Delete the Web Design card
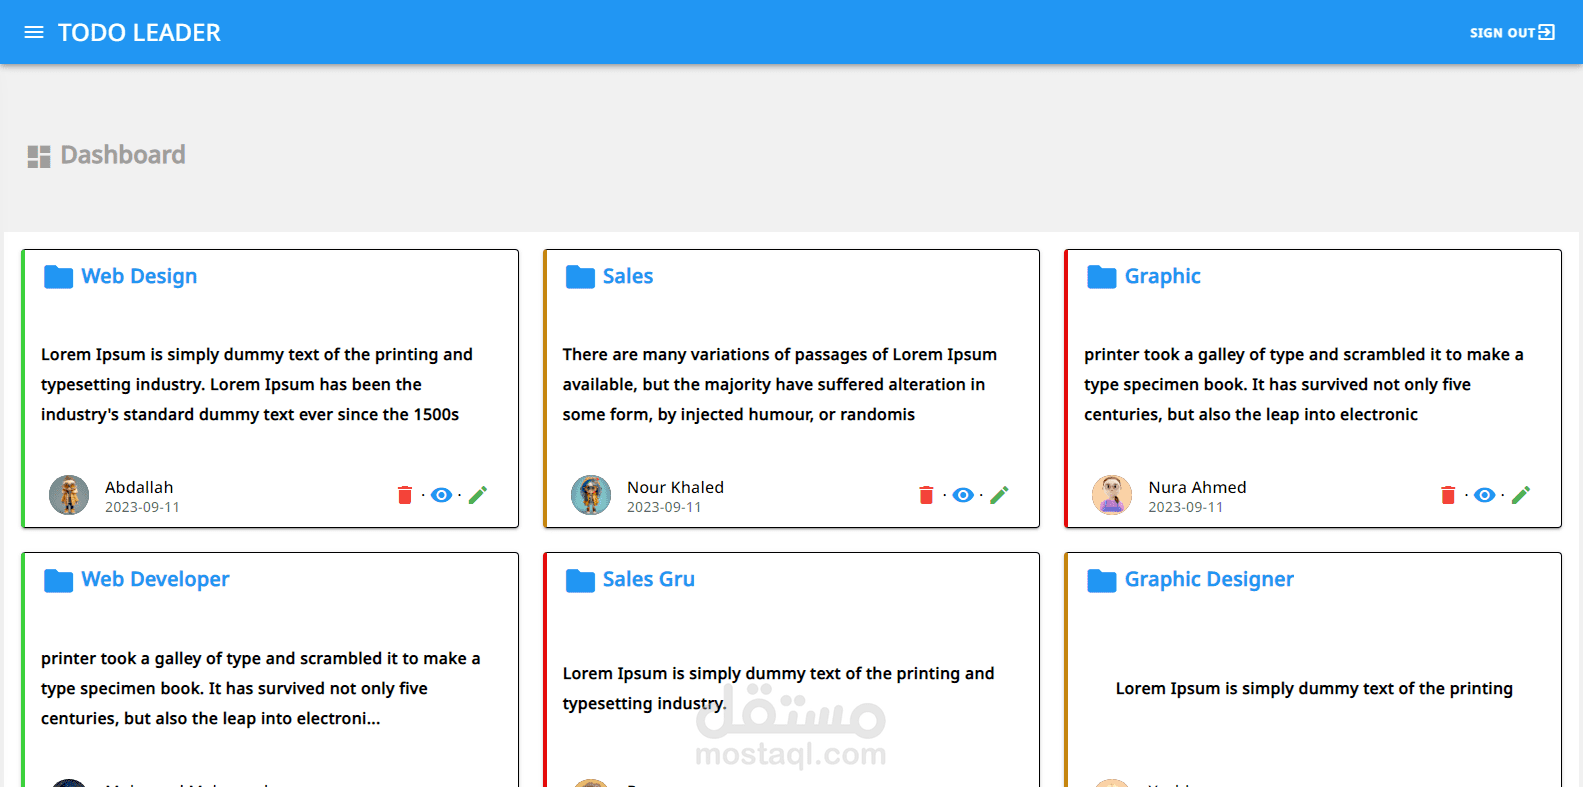 (x=405, y=495)
